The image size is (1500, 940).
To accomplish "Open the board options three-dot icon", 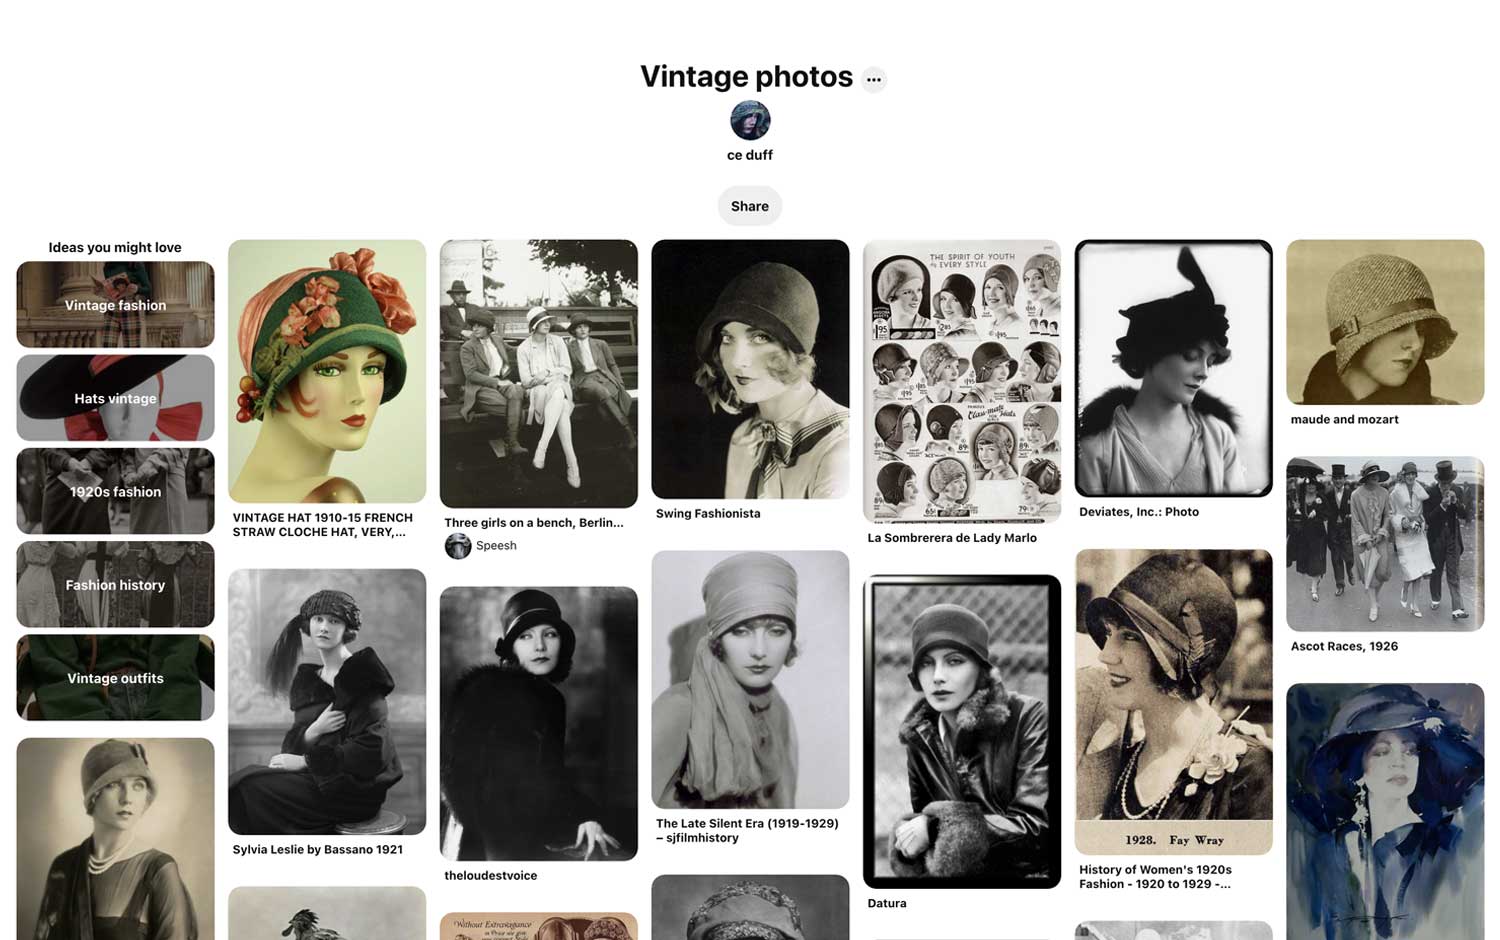I will click(x=874, y=79).
